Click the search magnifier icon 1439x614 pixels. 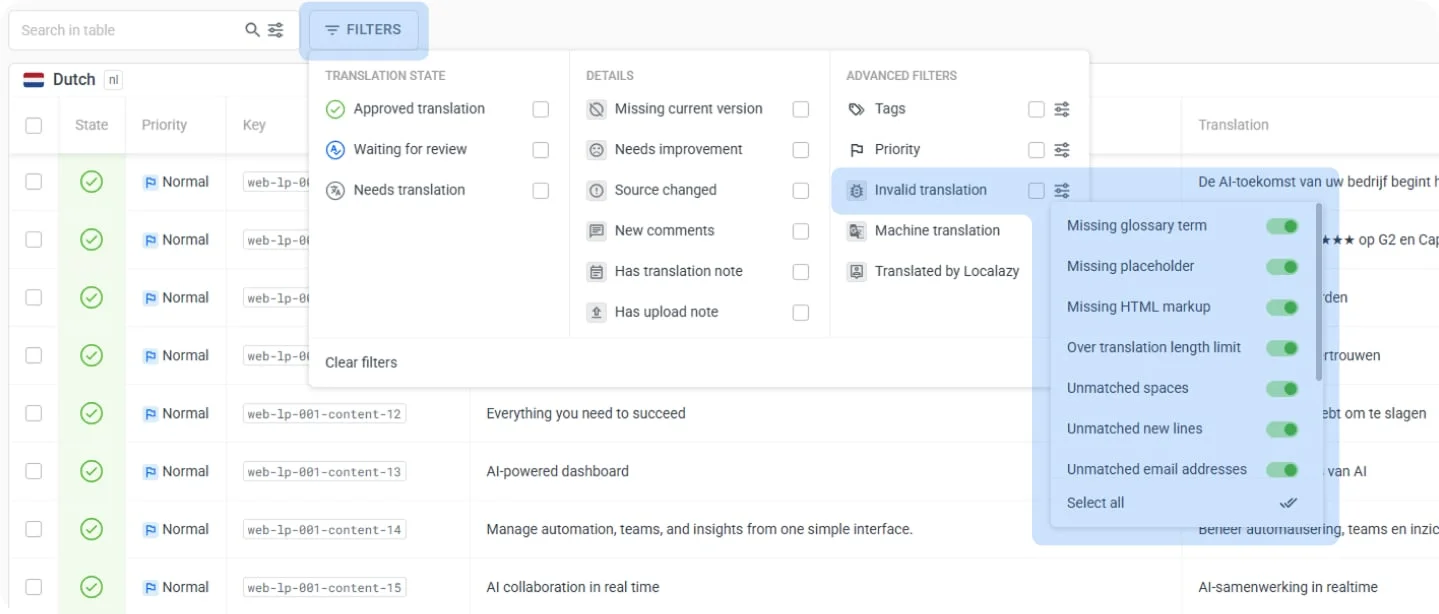253,30
